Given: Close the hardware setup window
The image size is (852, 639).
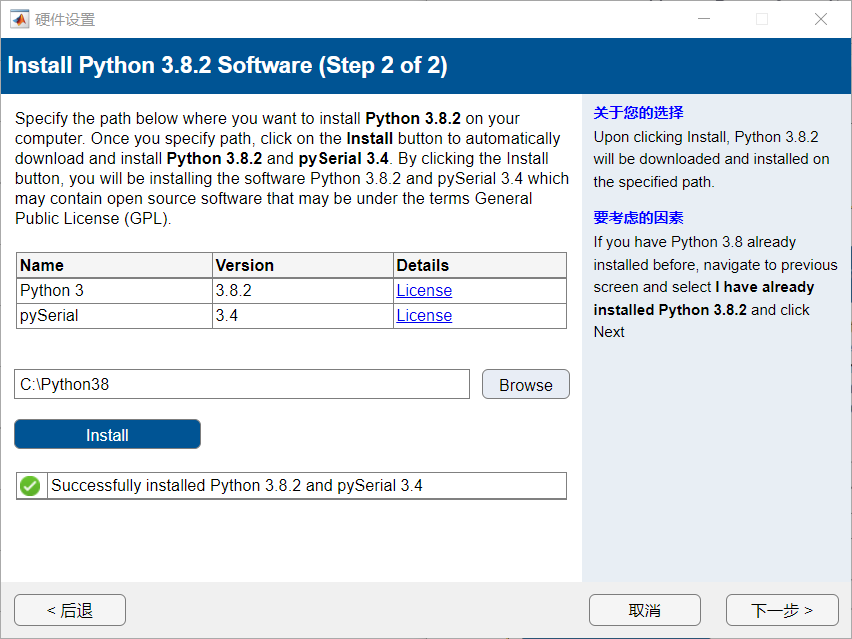Looking at the screenshot, I should (x=820, y=19).
